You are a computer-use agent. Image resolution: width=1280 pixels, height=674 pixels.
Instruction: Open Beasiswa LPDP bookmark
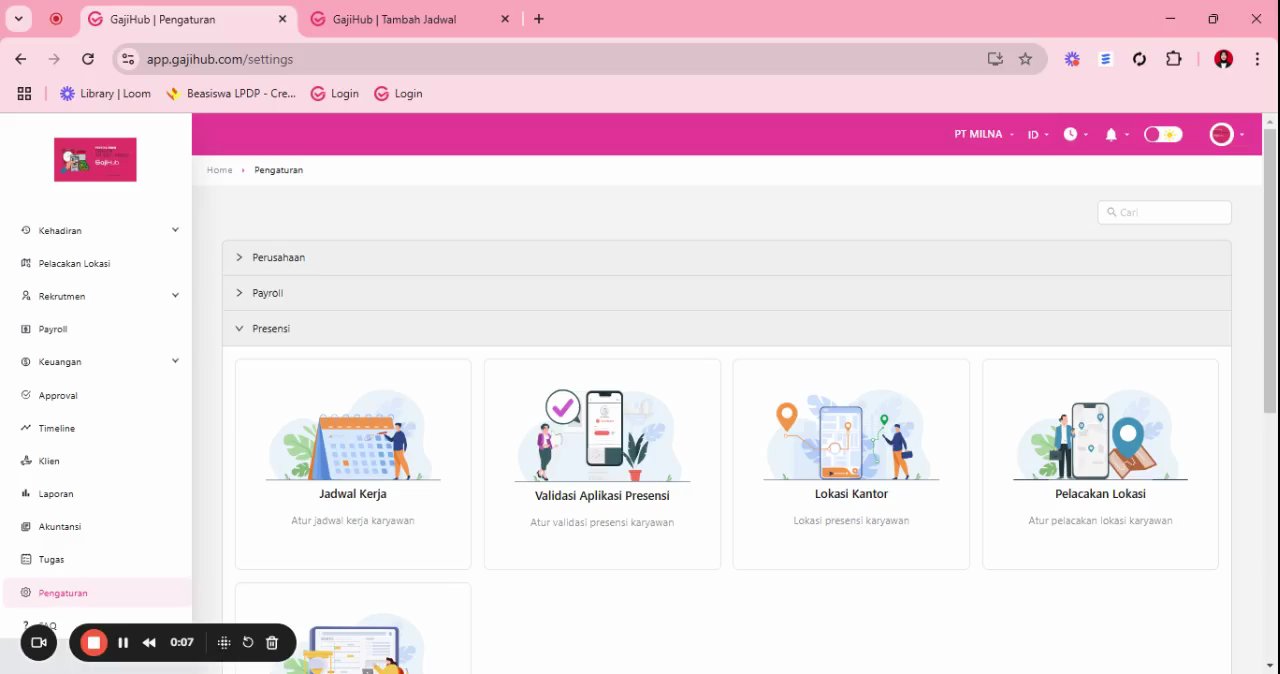(x=230, y=93)
